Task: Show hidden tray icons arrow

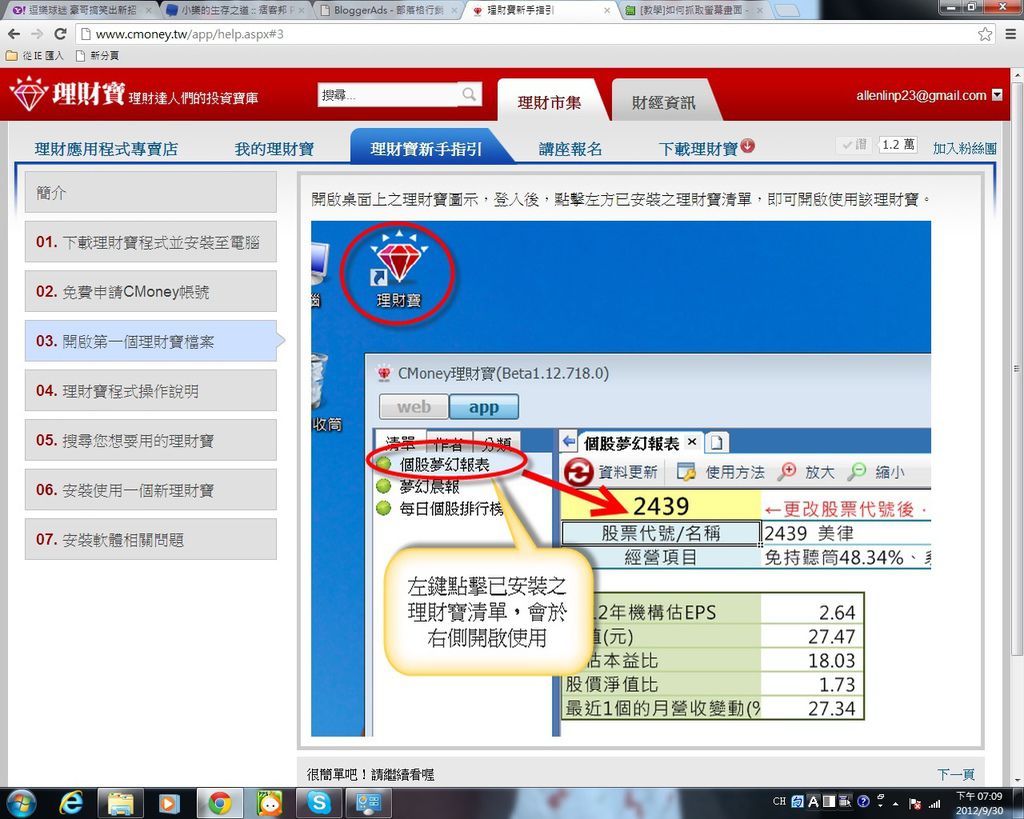Action: 896,803
